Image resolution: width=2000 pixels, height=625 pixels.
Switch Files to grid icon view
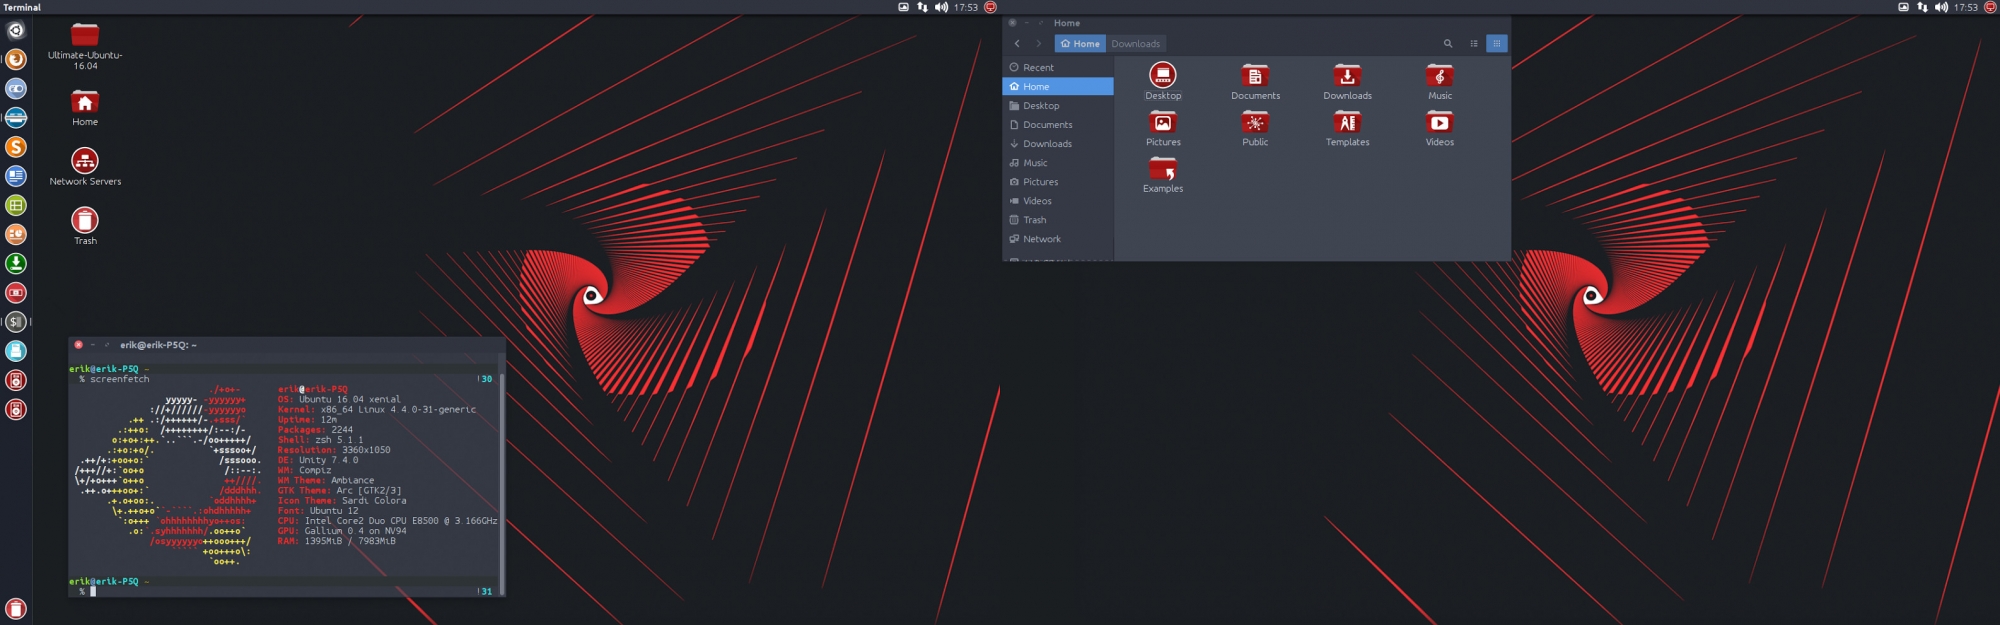1496,43
